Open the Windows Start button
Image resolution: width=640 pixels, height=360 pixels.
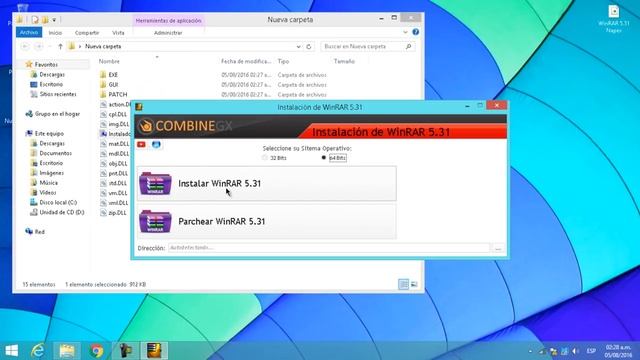pyautogui.click(x=11, y=351)
